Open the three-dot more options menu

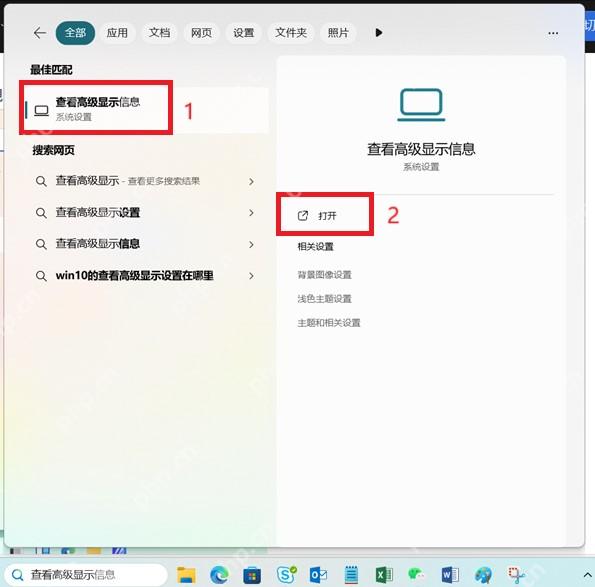pos(553,33)
